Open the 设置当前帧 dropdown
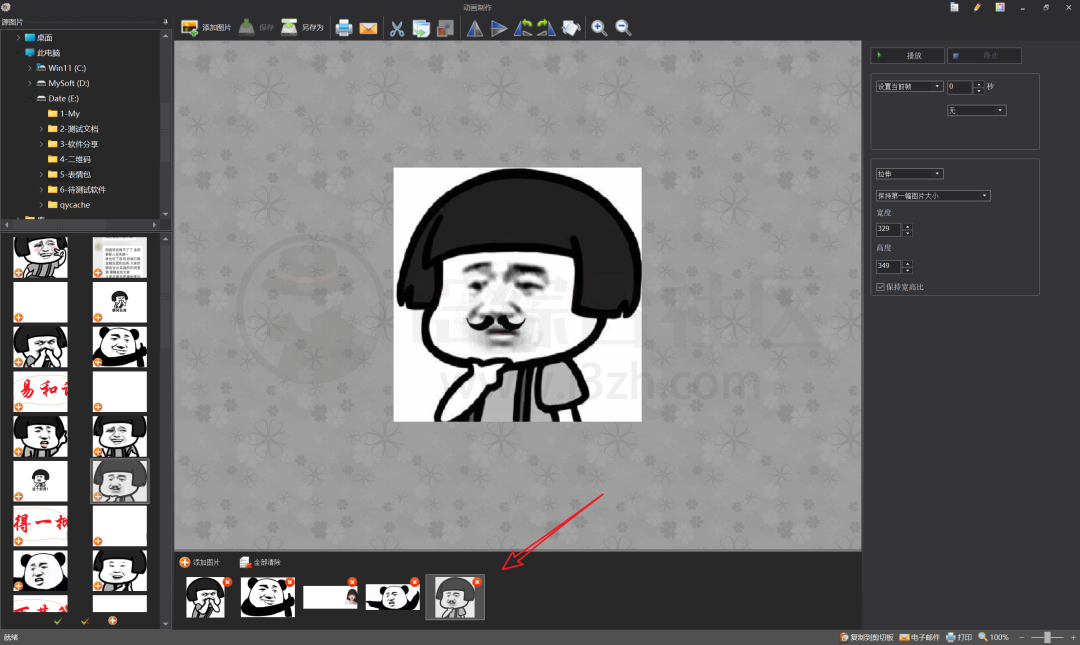Image resolution: width=1080 pixels, height=645 pixels. (909, 86)
